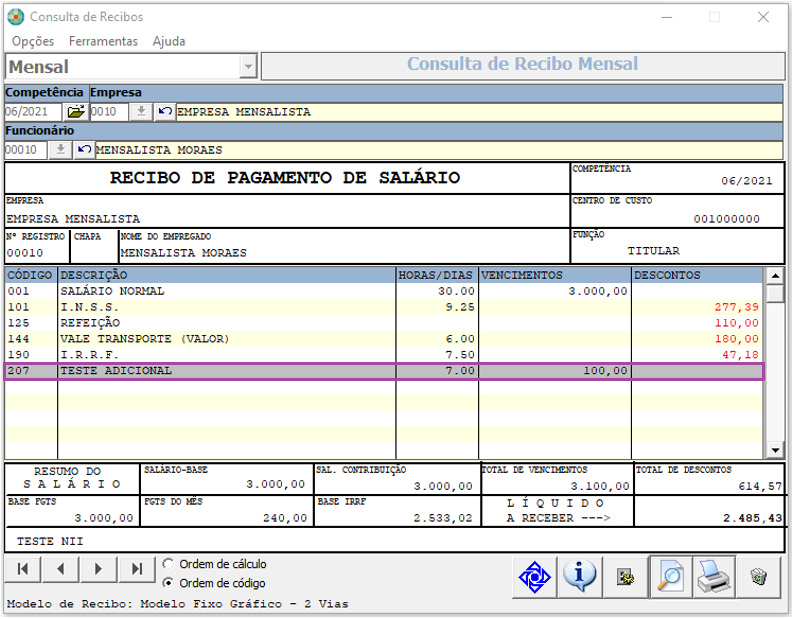Select the I.R.R.F. row

(x=384, y=355)
